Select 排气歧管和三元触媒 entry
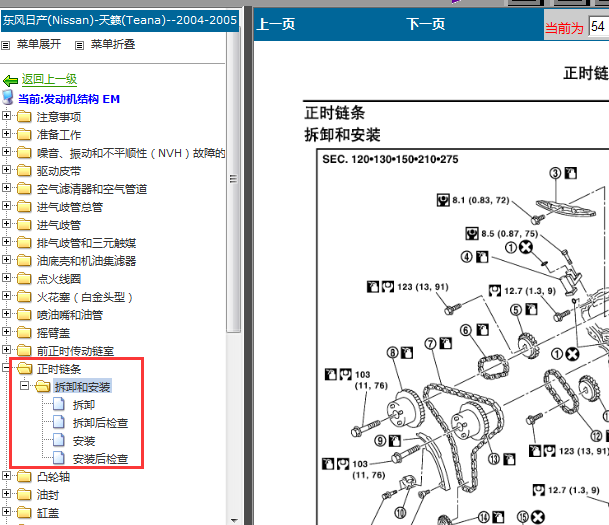The height and width of the screenshot is (525, 609). pos(87,243)
